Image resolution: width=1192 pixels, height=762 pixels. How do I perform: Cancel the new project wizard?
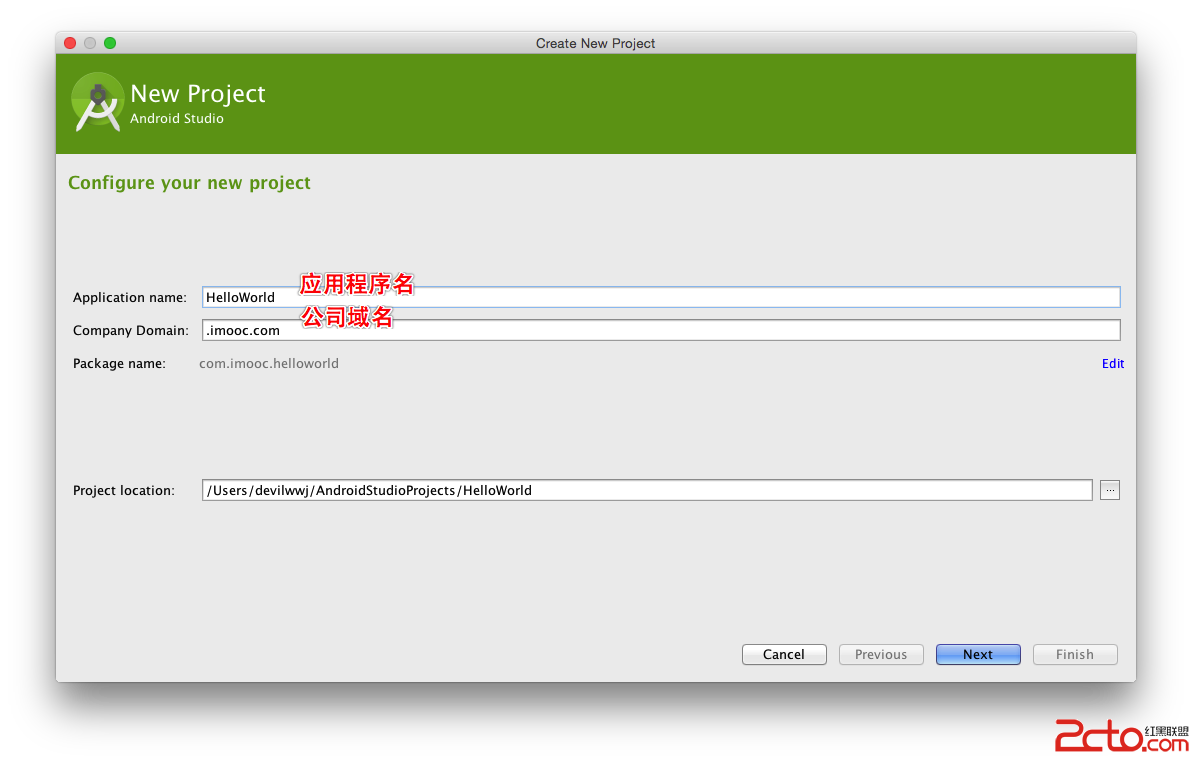[x=784, y=655]
